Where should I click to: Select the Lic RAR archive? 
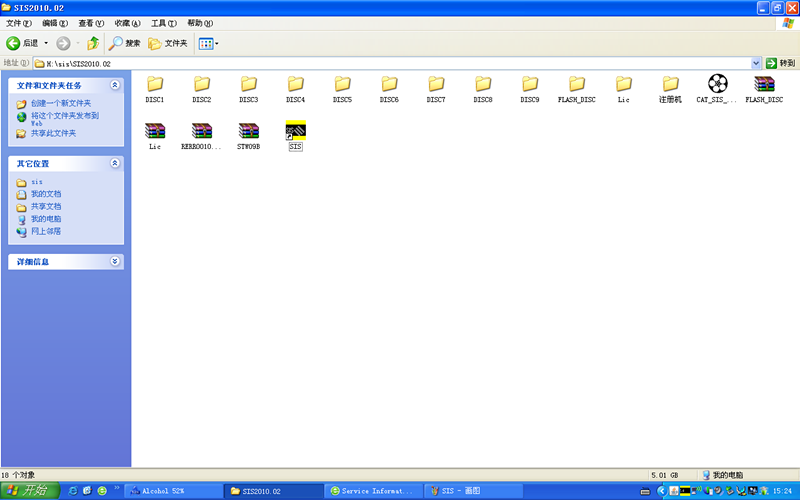click(x=155, y=136)
